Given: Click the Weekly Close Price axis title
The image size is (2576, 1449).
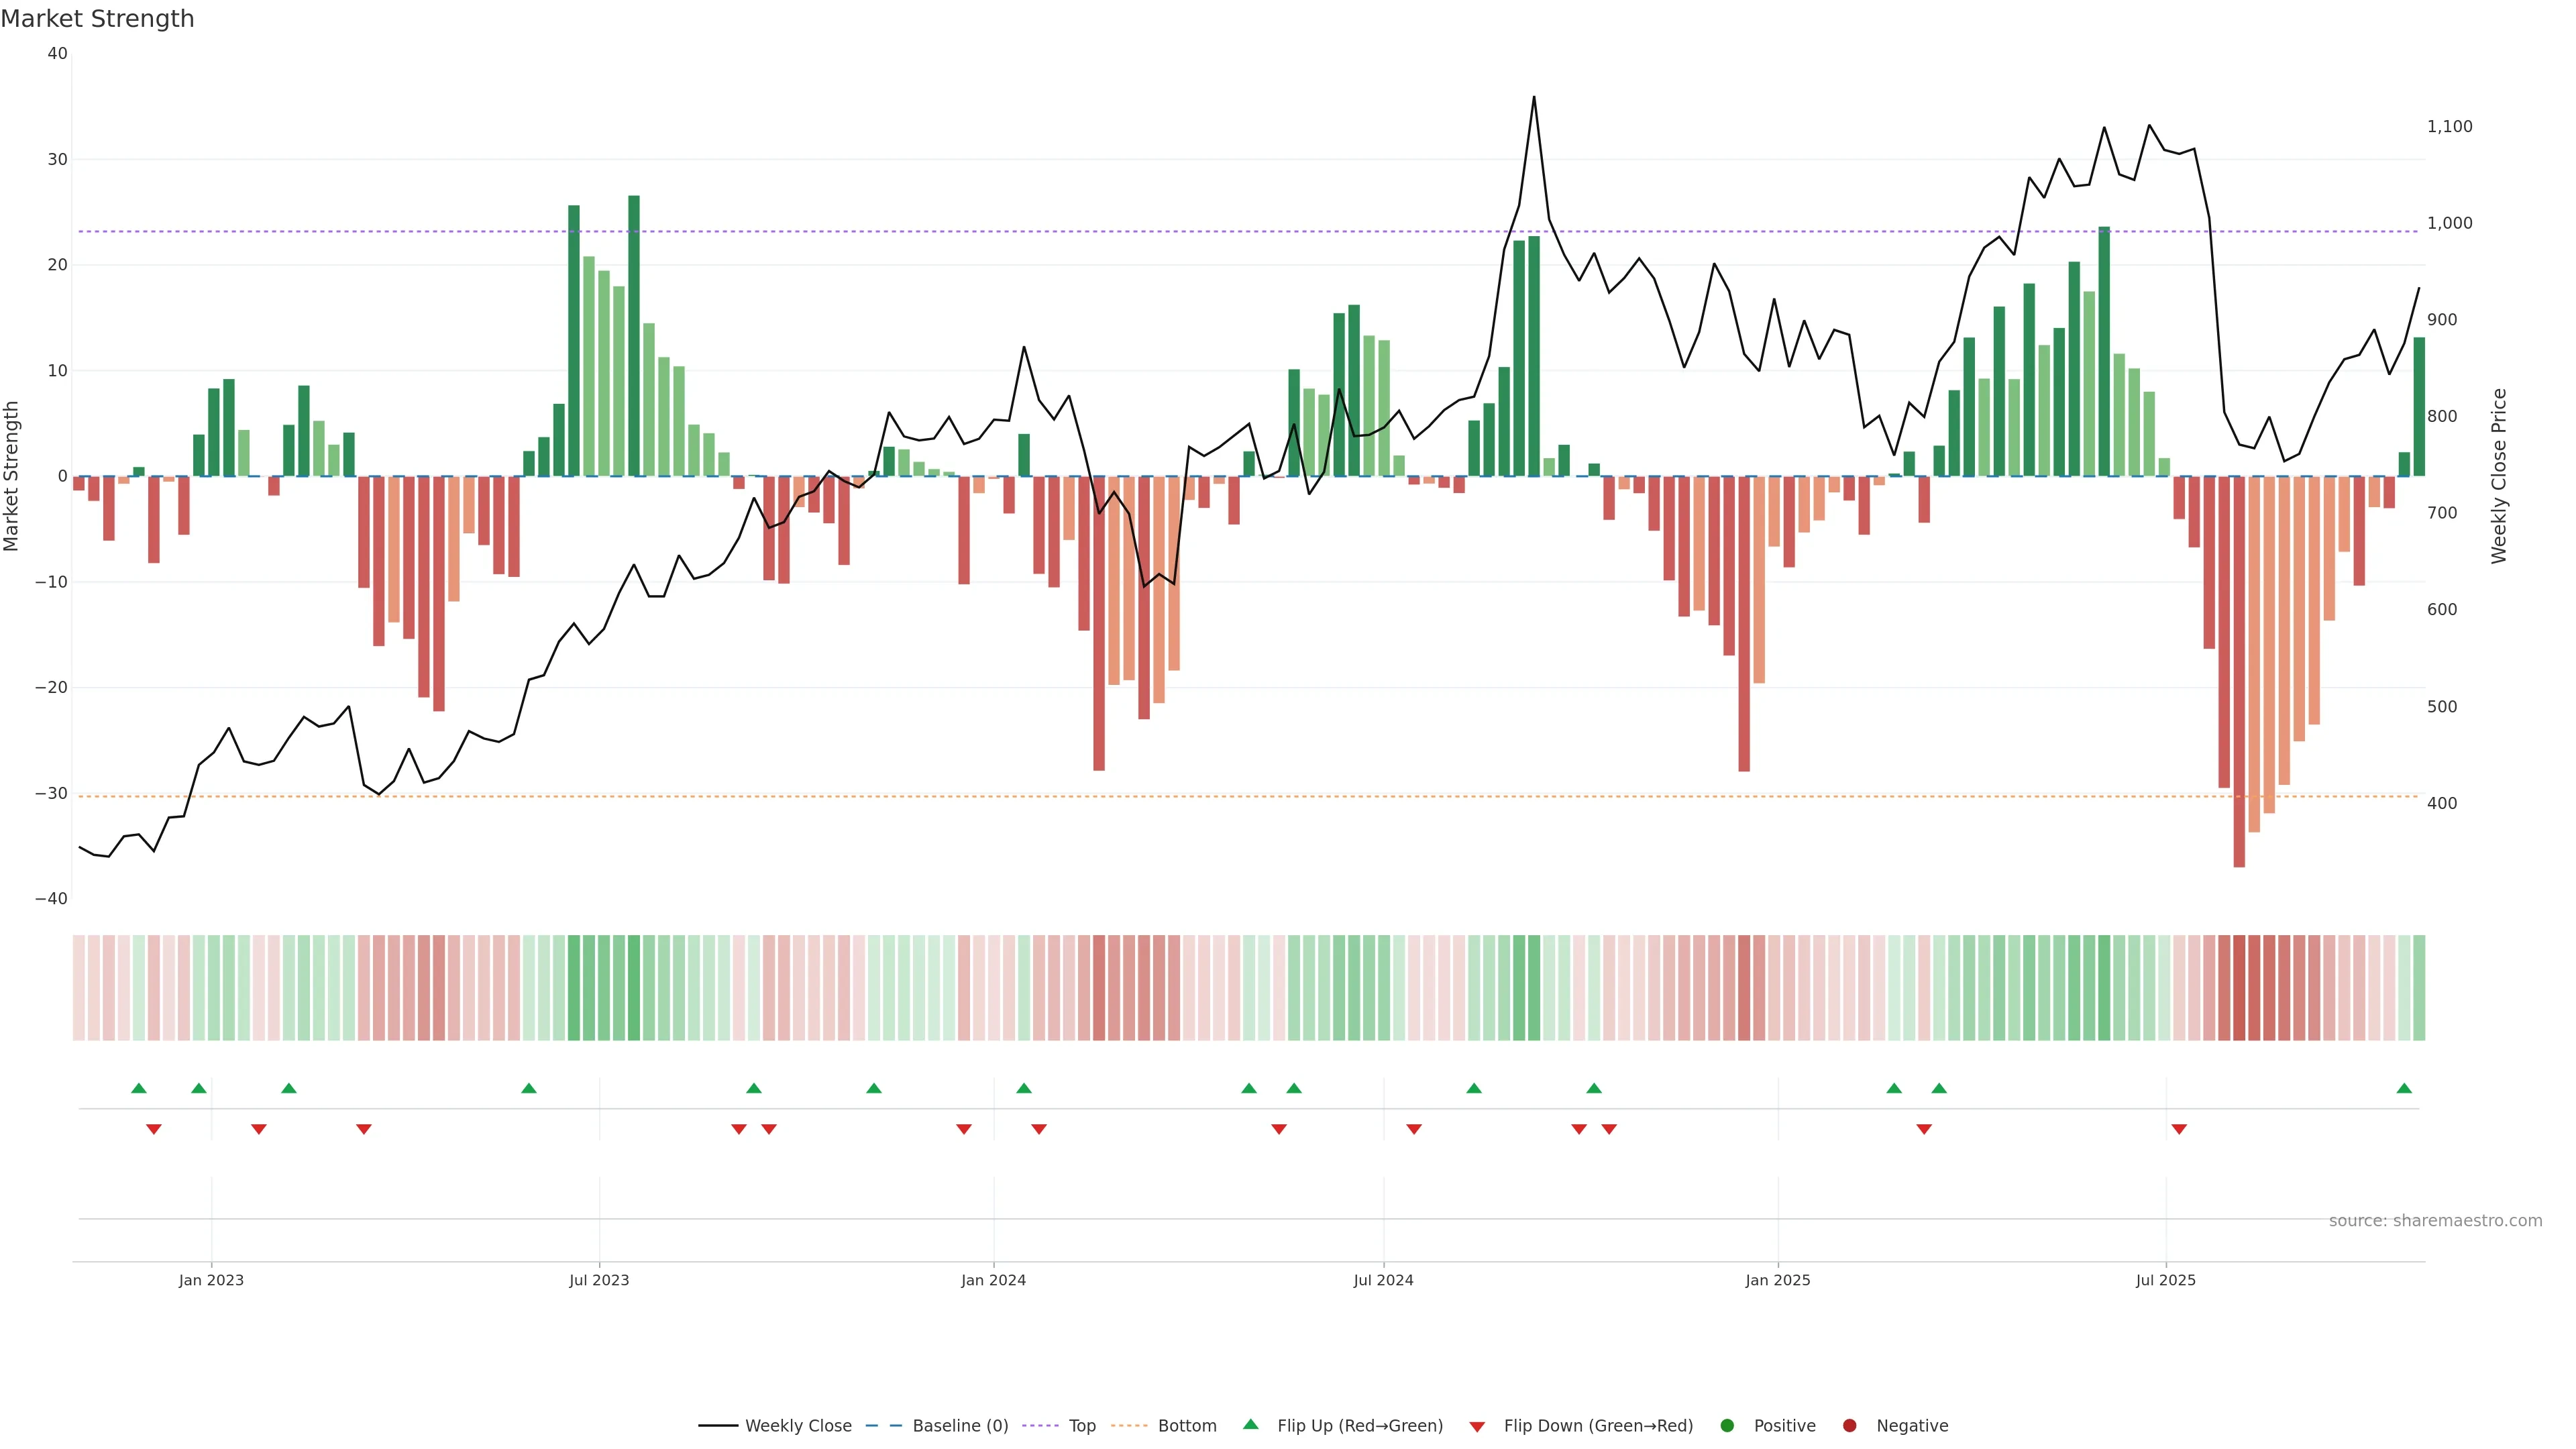Looking at the screenshot, I should 2499,476.
